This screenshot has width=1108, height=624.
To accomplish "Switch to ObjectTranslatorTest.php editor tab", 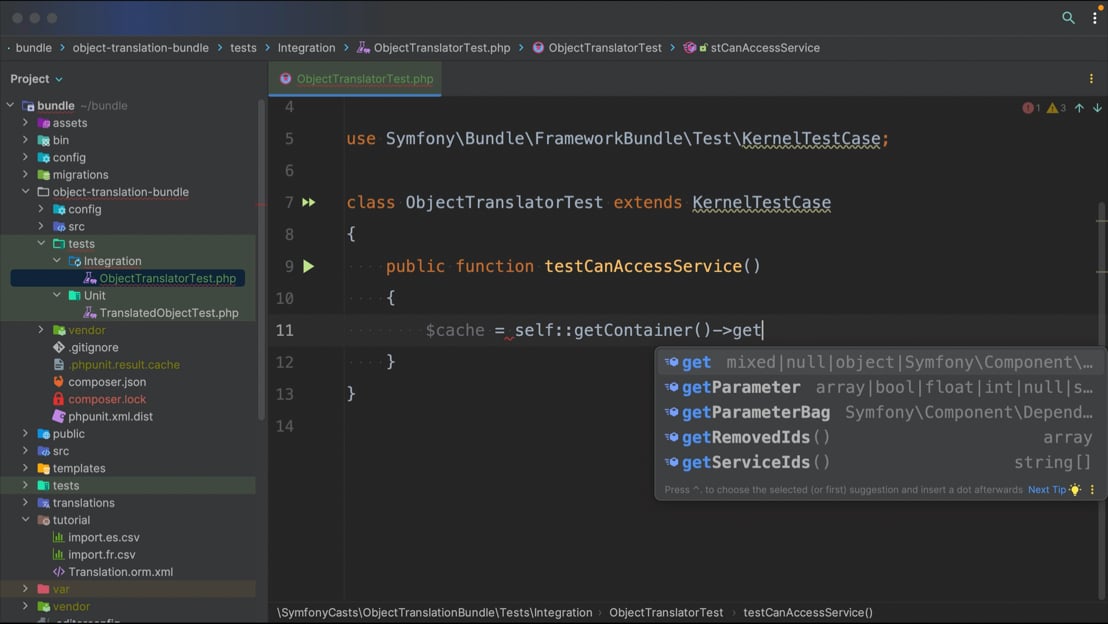I will tap(355, 78).
